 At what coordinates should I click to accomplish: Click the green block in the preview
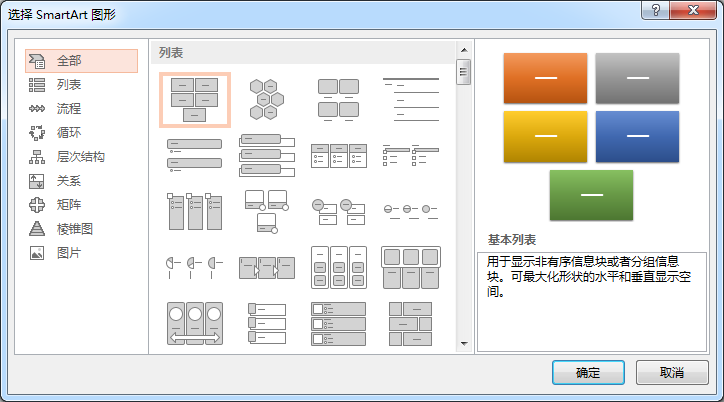591,195
